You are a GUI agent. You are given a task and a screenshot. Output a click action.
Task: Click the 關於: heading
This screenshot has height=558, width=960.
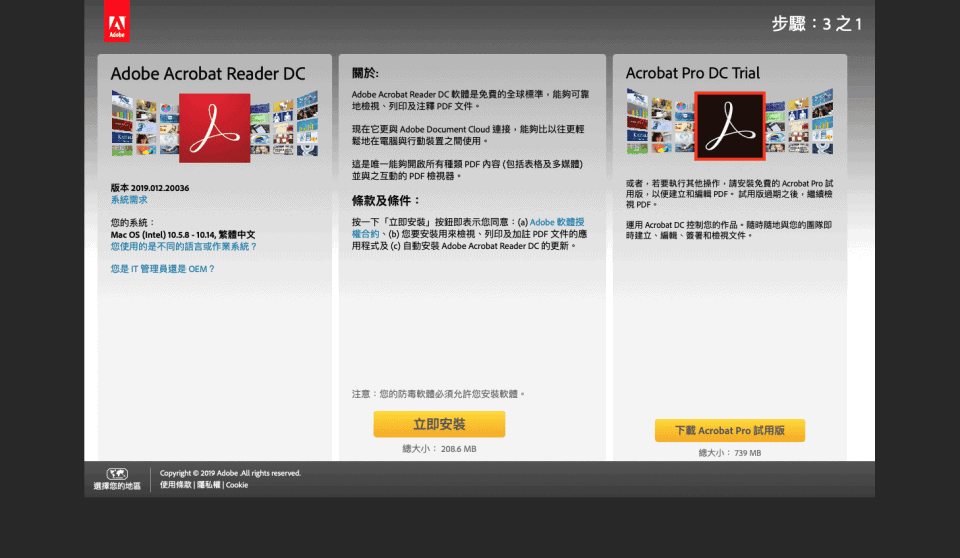point(366,73)
